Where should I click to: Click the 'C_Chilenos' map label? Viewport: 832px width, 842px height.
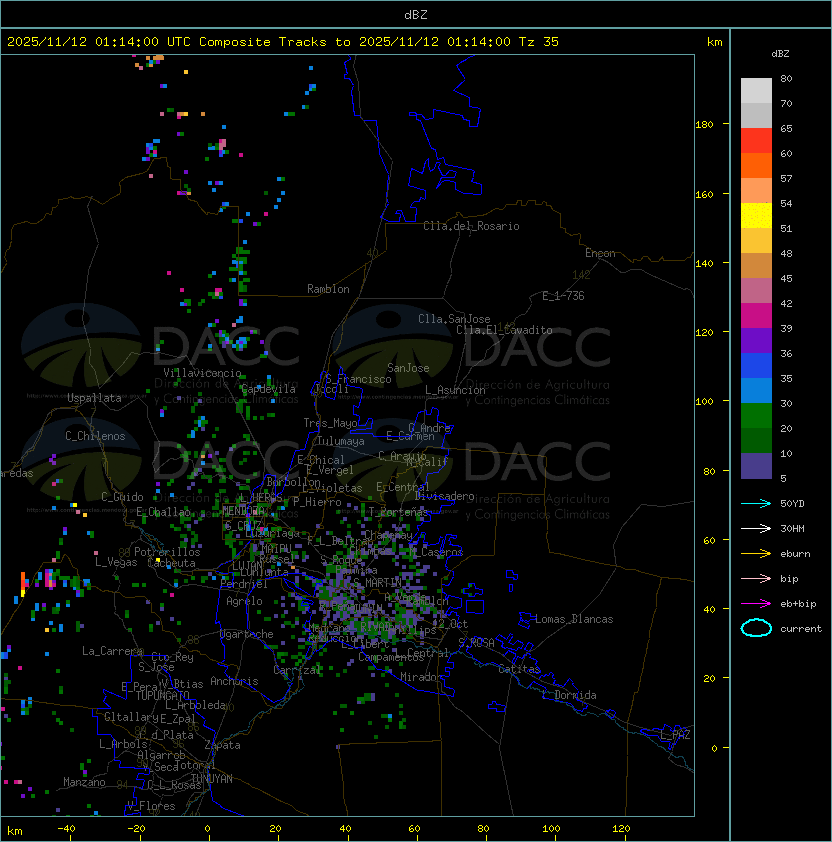[95, 436]
